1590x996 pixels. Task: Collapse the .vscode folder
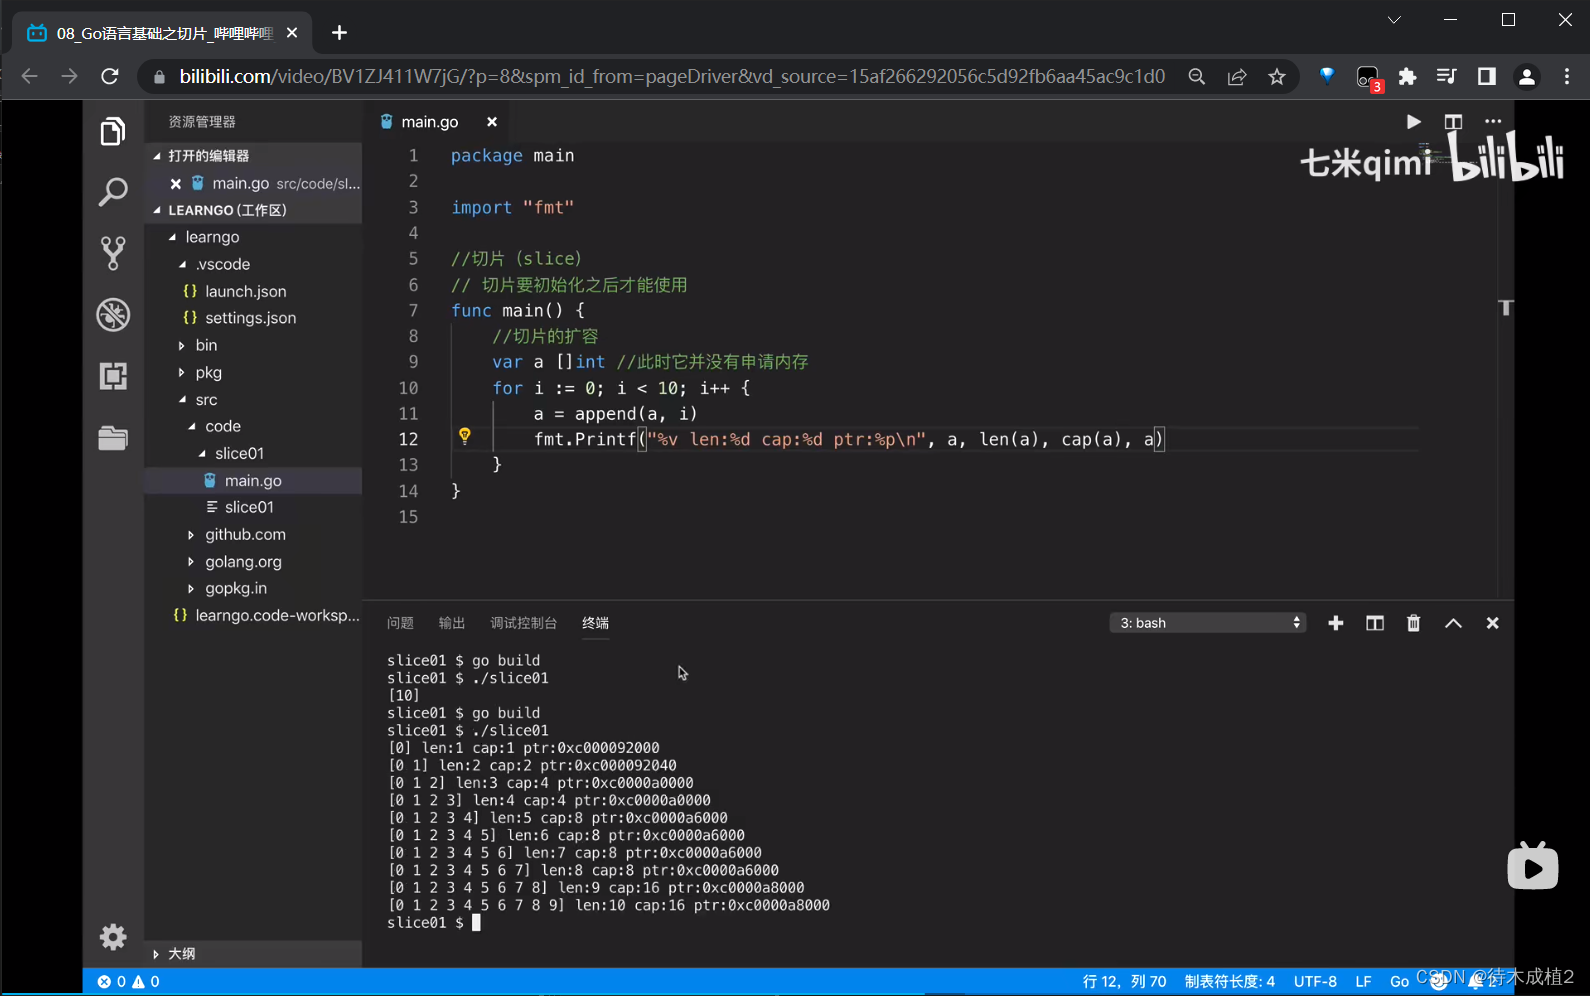click(182, 264)
